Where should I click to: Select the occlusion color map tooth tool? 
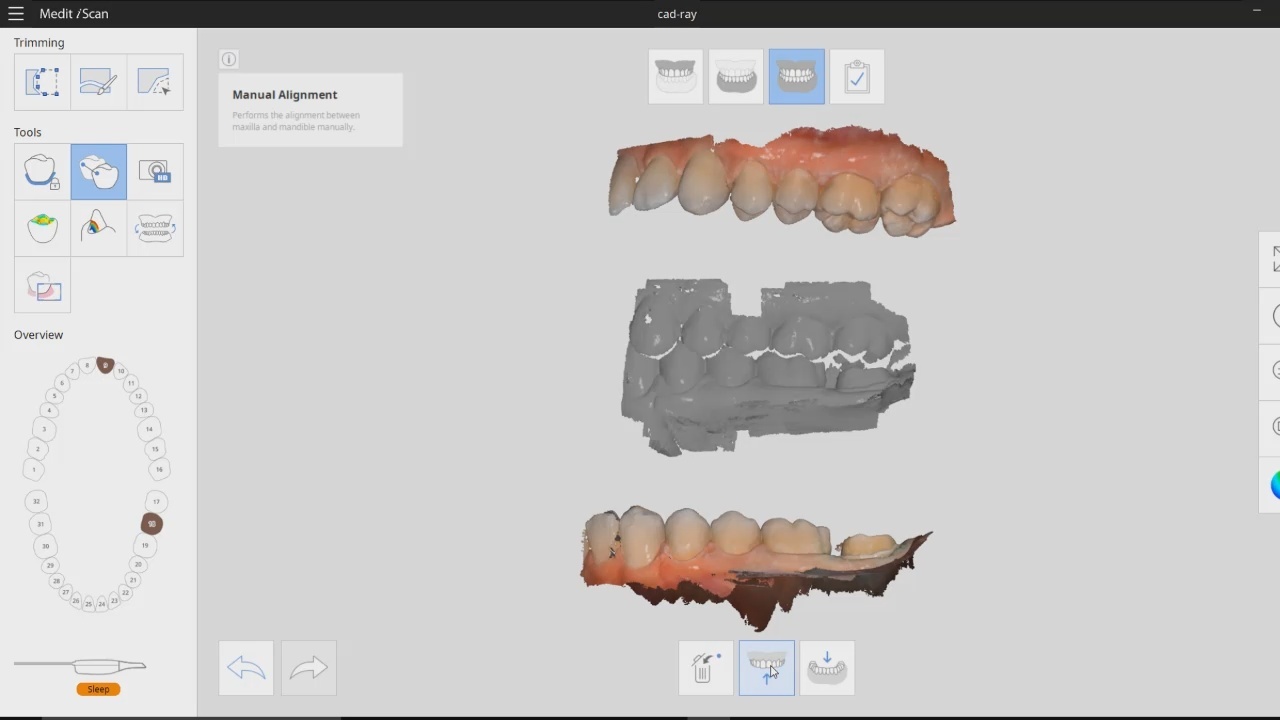[42, 228]
